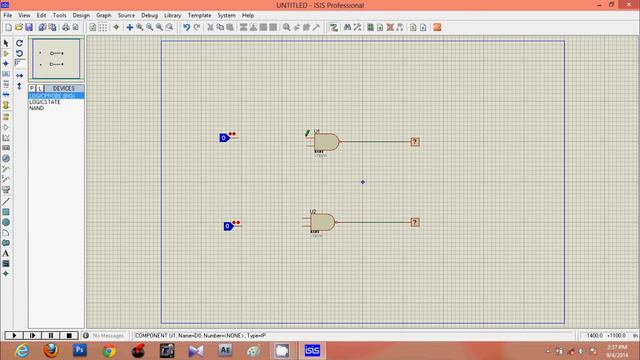Click the orange ARES netlist icon
The height and width of the screenshot is (360, 640).
437,27
